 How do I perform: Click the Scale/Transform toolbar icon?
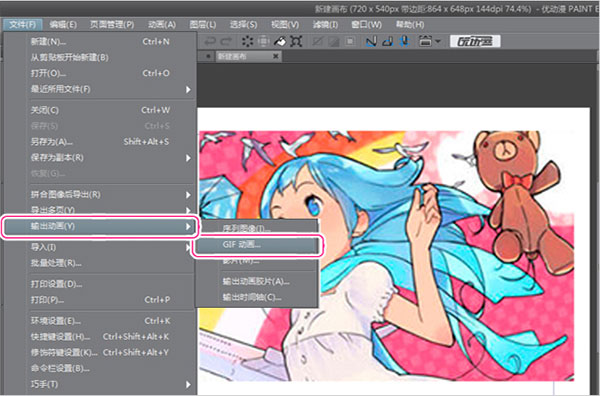click(x=296, y=41)
